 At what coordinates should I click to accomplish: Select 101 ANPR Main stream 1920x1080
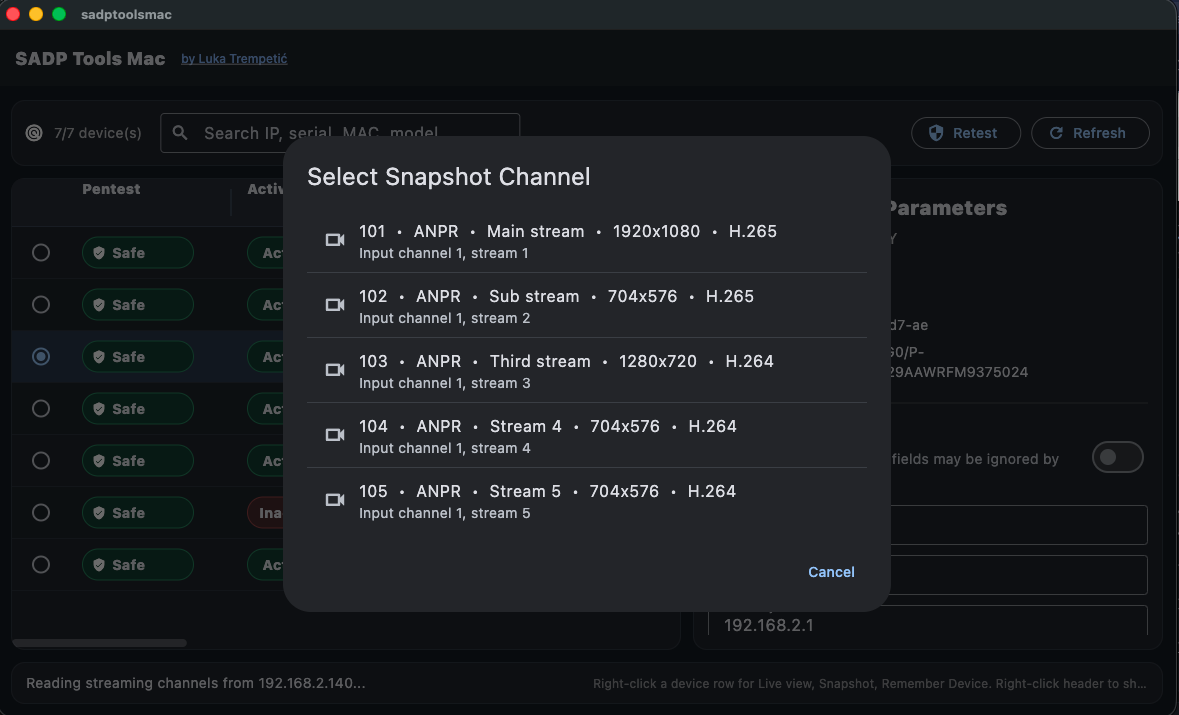click(x=586, y=241)
